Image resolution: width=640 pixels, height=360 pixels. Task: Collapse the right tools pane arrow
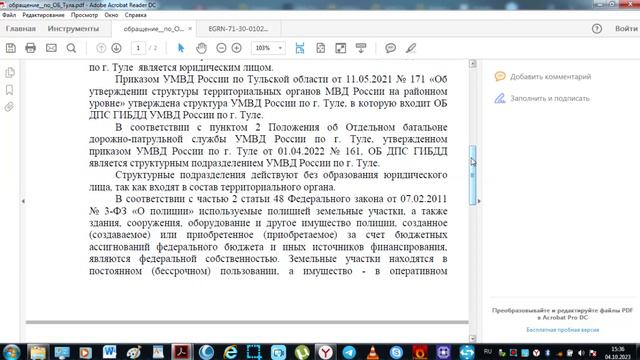pos(479,201)
